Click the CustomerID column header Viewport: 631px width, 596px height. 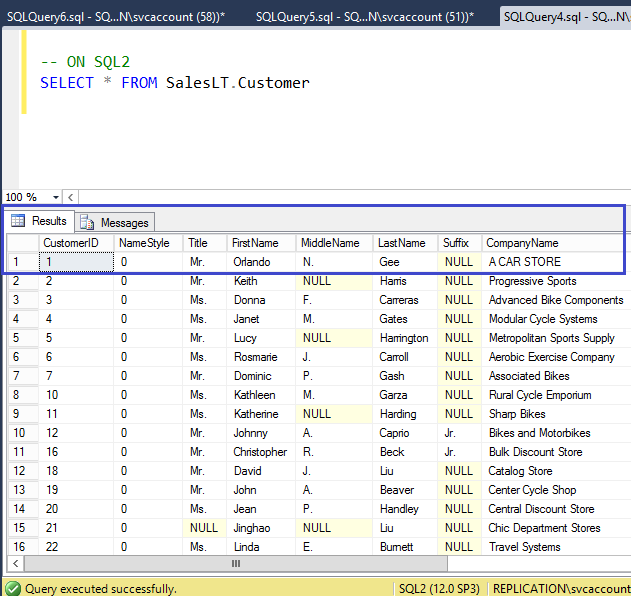tap(70, 243)
